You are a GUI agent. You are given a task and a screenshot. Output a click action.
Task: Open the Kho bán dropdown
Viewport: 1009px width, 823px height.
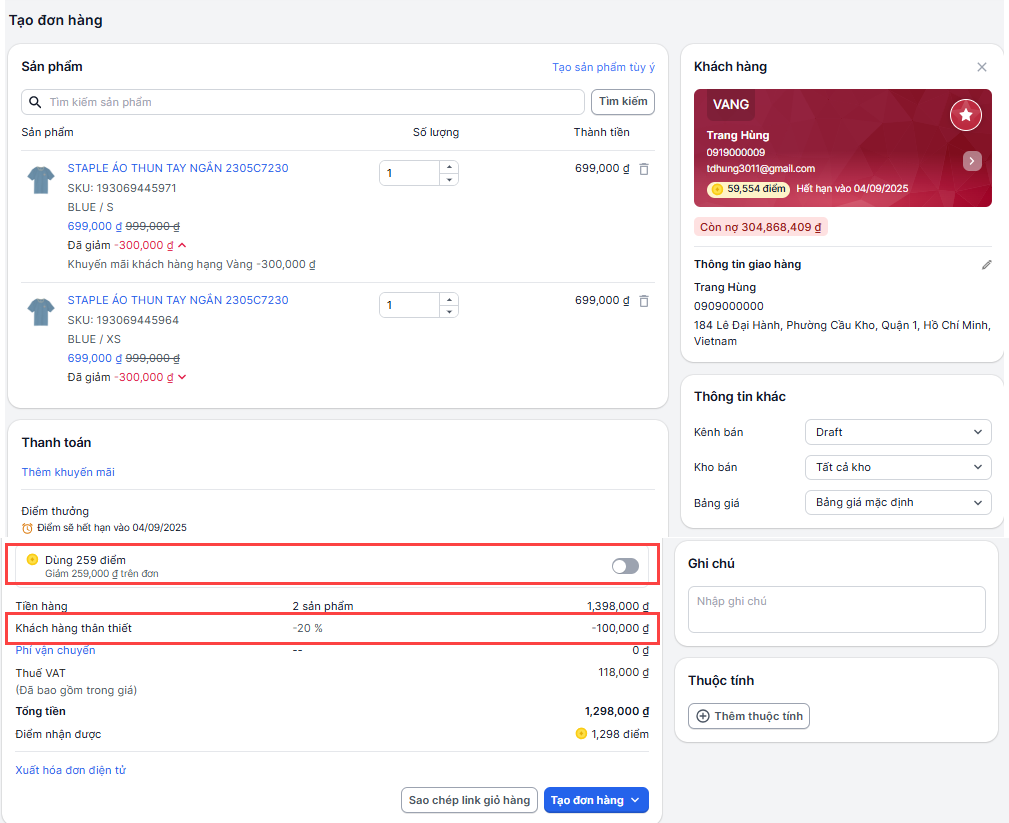coord(897,467)
